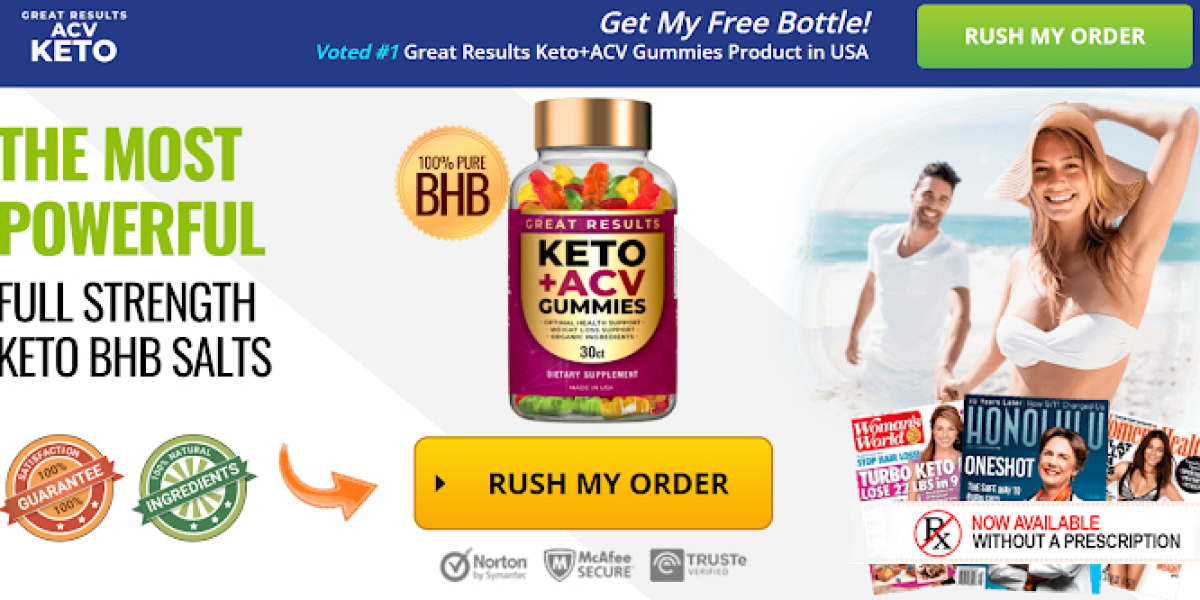Click the Get My Free Bottle text
Screen dimensions: 1200x600
click(735, 22)
